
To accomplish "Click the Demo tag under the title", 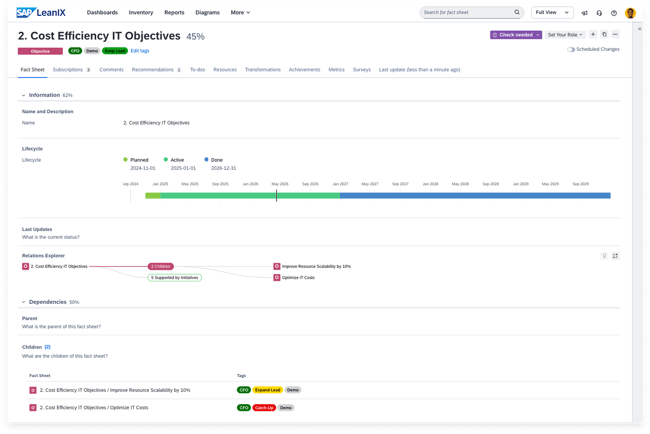I will [x=92, y=51].
